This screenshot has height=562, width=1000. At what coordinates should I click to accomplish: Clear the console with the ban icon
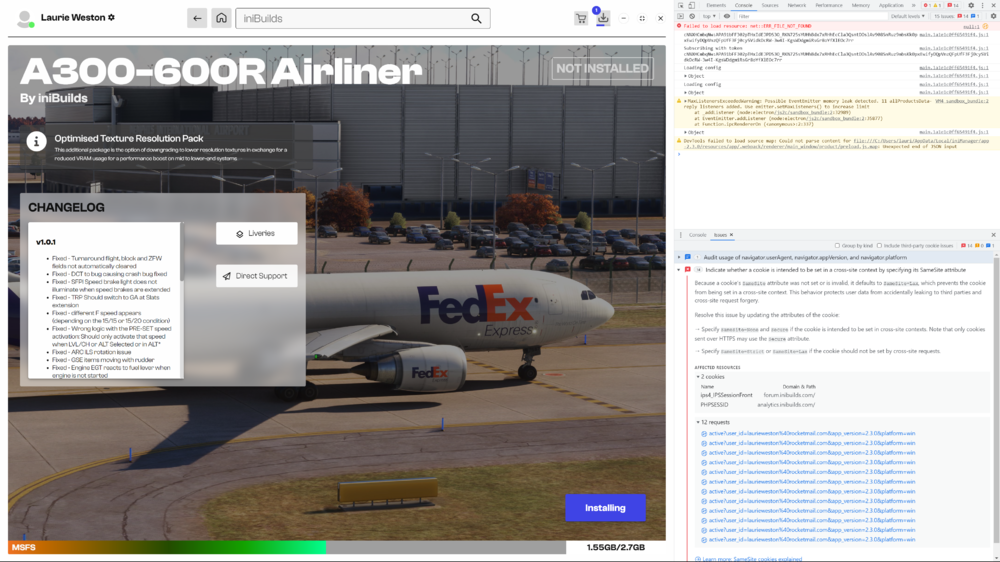coord(692,16)
